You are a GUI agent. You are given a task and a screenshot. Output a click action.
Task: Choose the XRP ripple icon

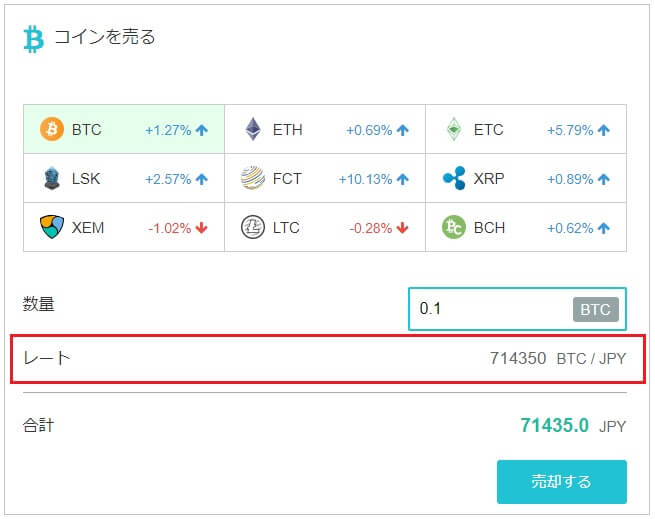click(x=454, y=178)
